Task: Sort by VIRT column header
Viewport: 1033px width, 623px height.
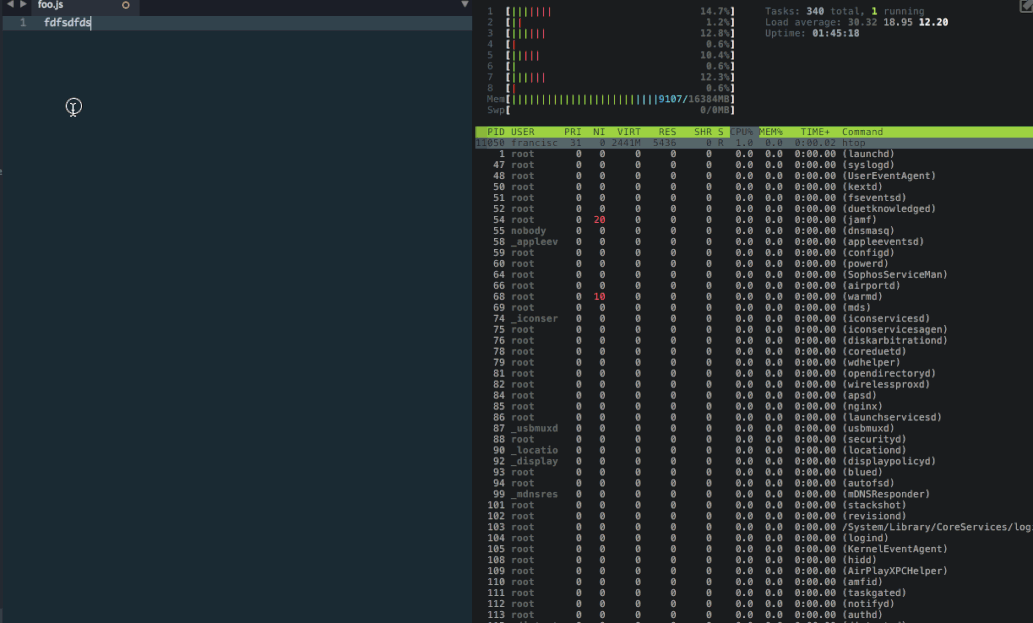Action: (x=628, y=132)
